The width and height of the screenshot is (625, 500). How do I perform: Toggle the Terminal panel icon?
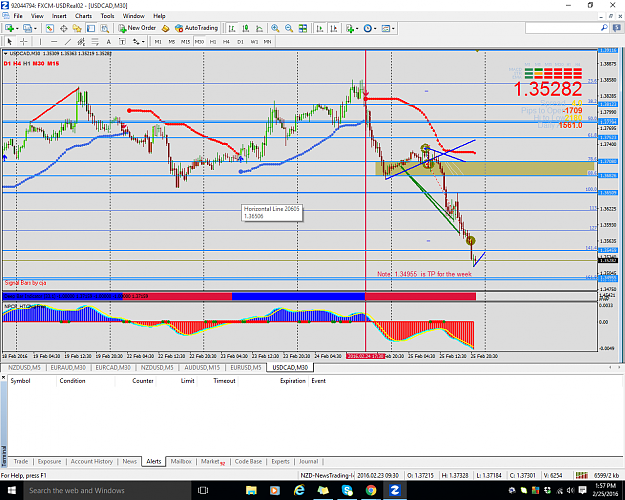pyautogui.click(x=91, y=28)
